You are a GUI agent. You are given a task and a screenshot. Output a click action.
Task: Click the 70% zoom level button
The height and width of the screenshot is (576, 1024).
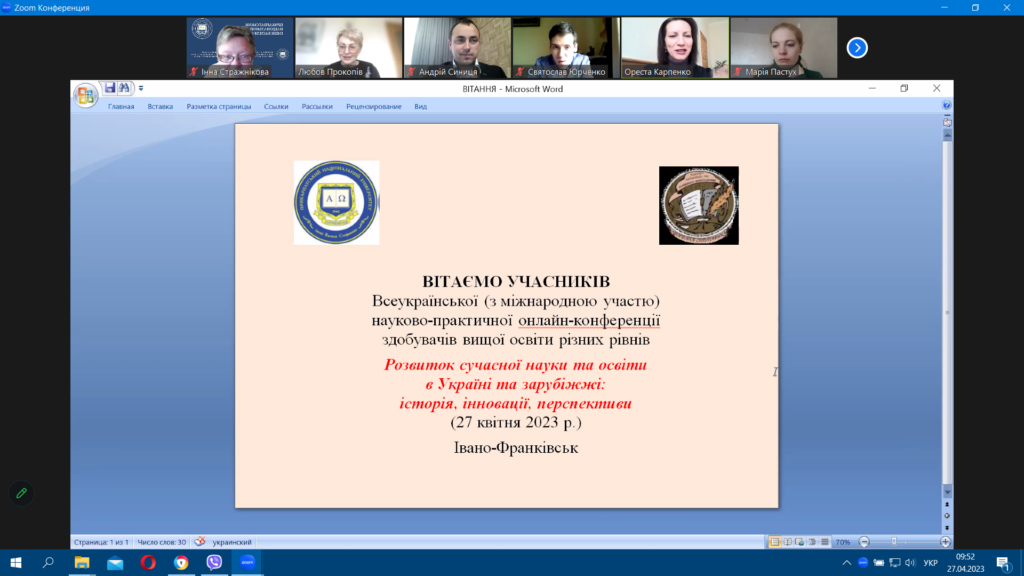click(842, 541)
